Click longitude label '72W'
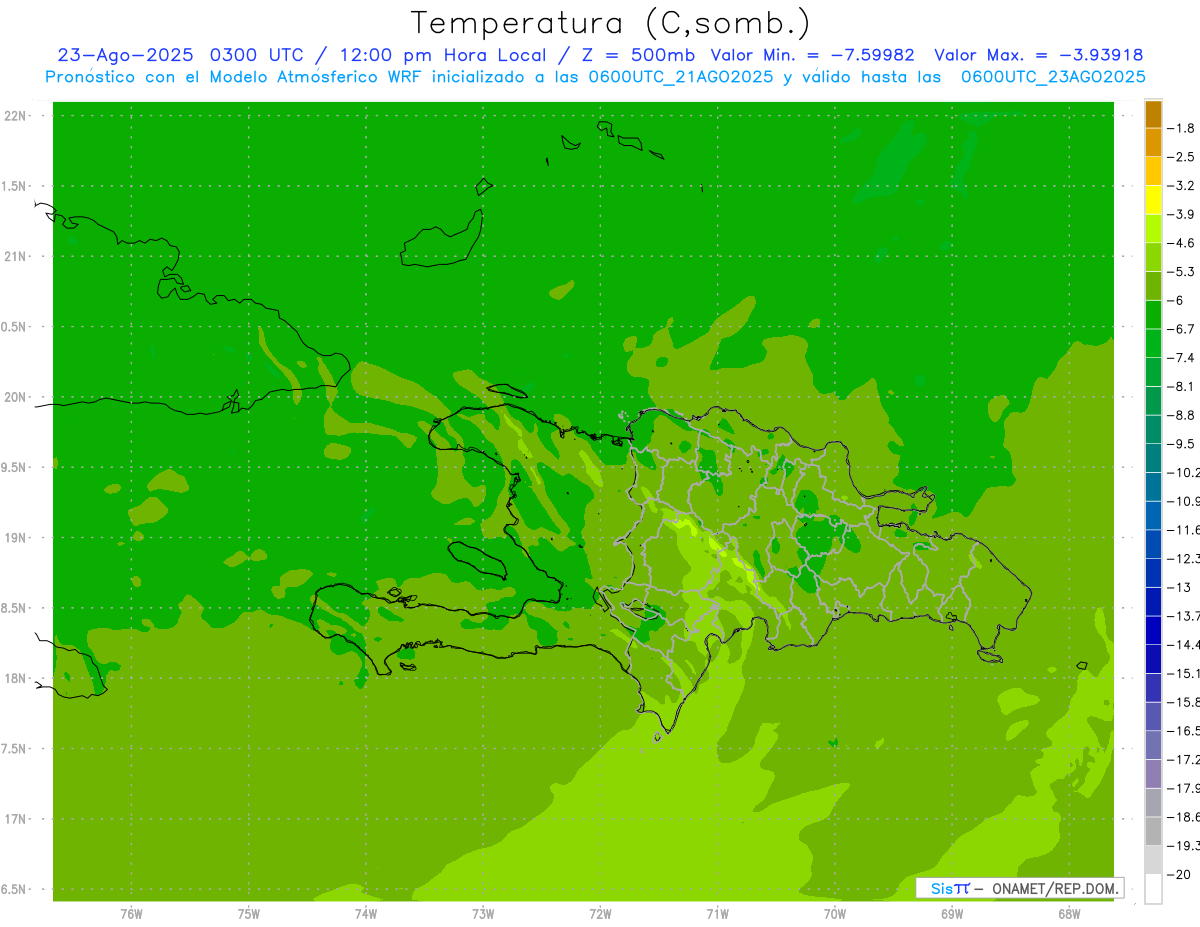The image size is (1200, 927). (x=600, y=914)
